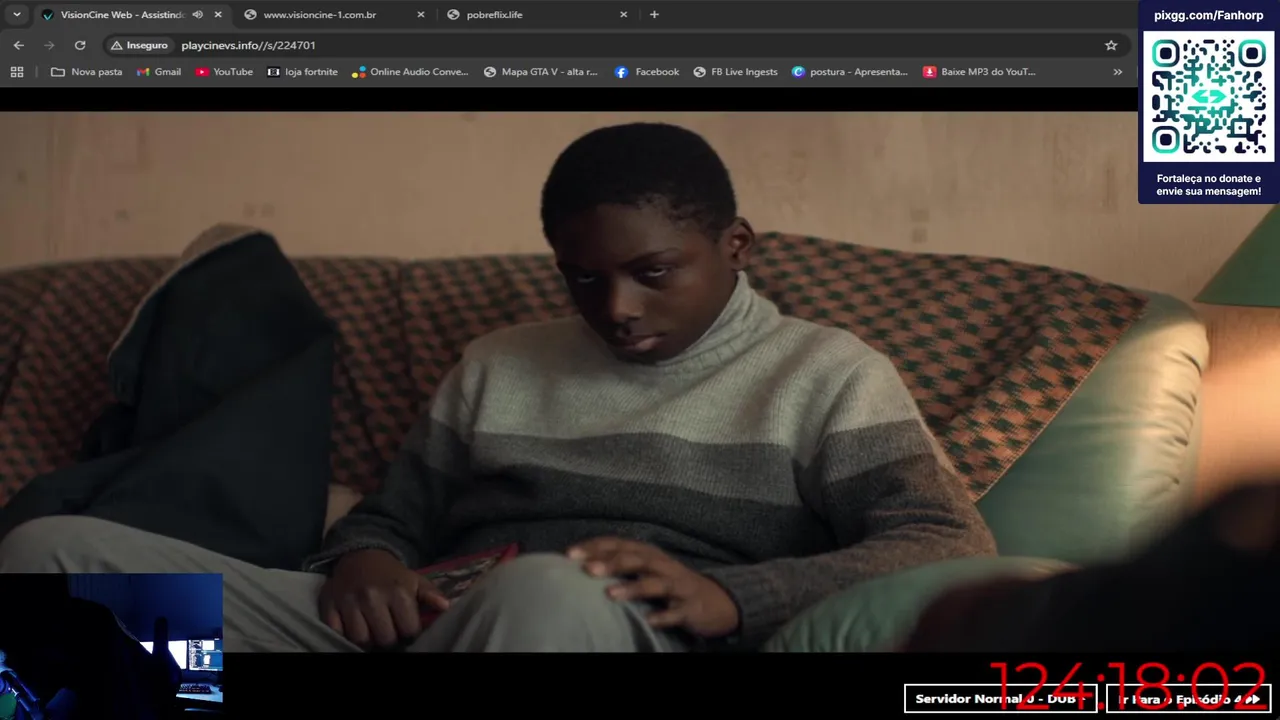
Task: Bookmark this page with the star icon
Action: (x=1111, y=45)
